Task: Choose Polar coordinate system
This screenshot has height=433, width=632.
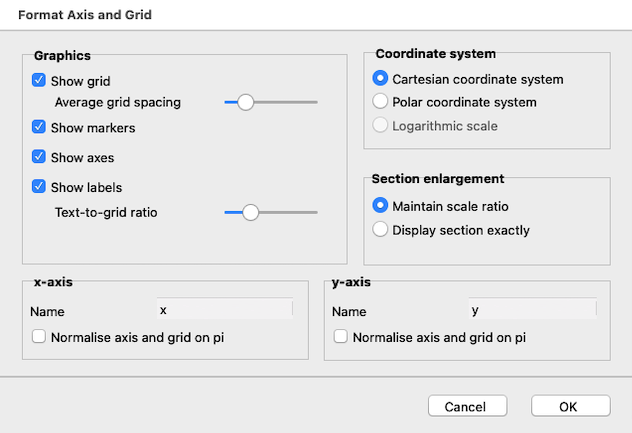Action: 380,102
